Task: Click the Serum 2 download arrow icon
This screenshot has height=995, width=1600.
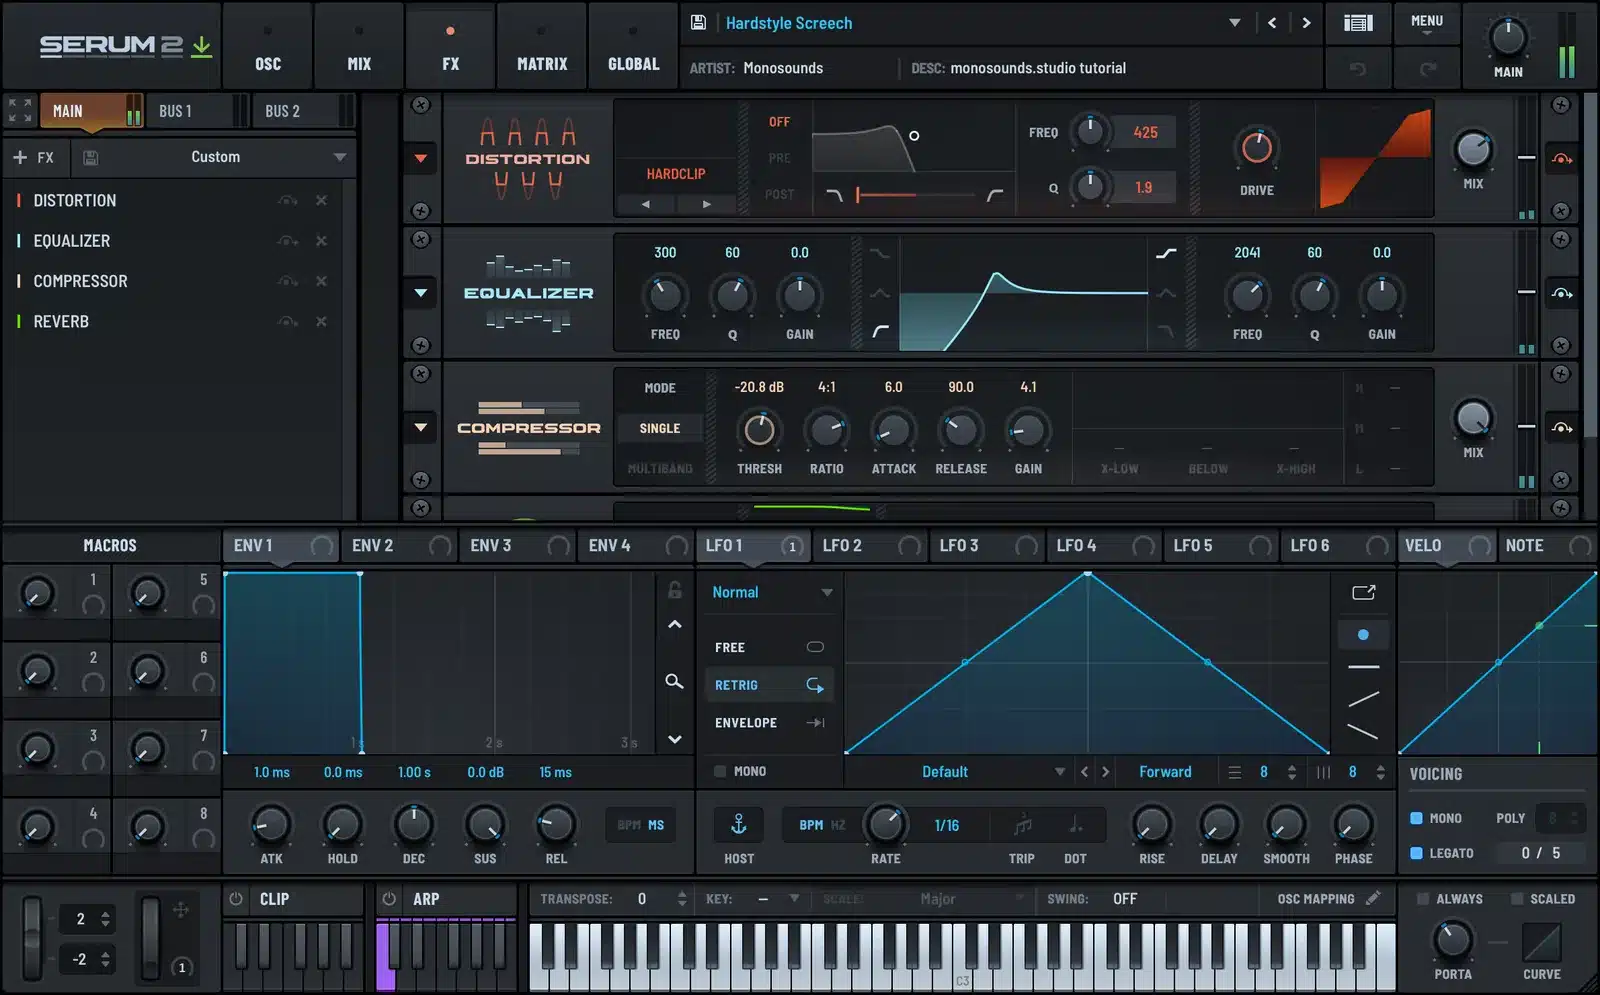Action: (x=202, y=46)
